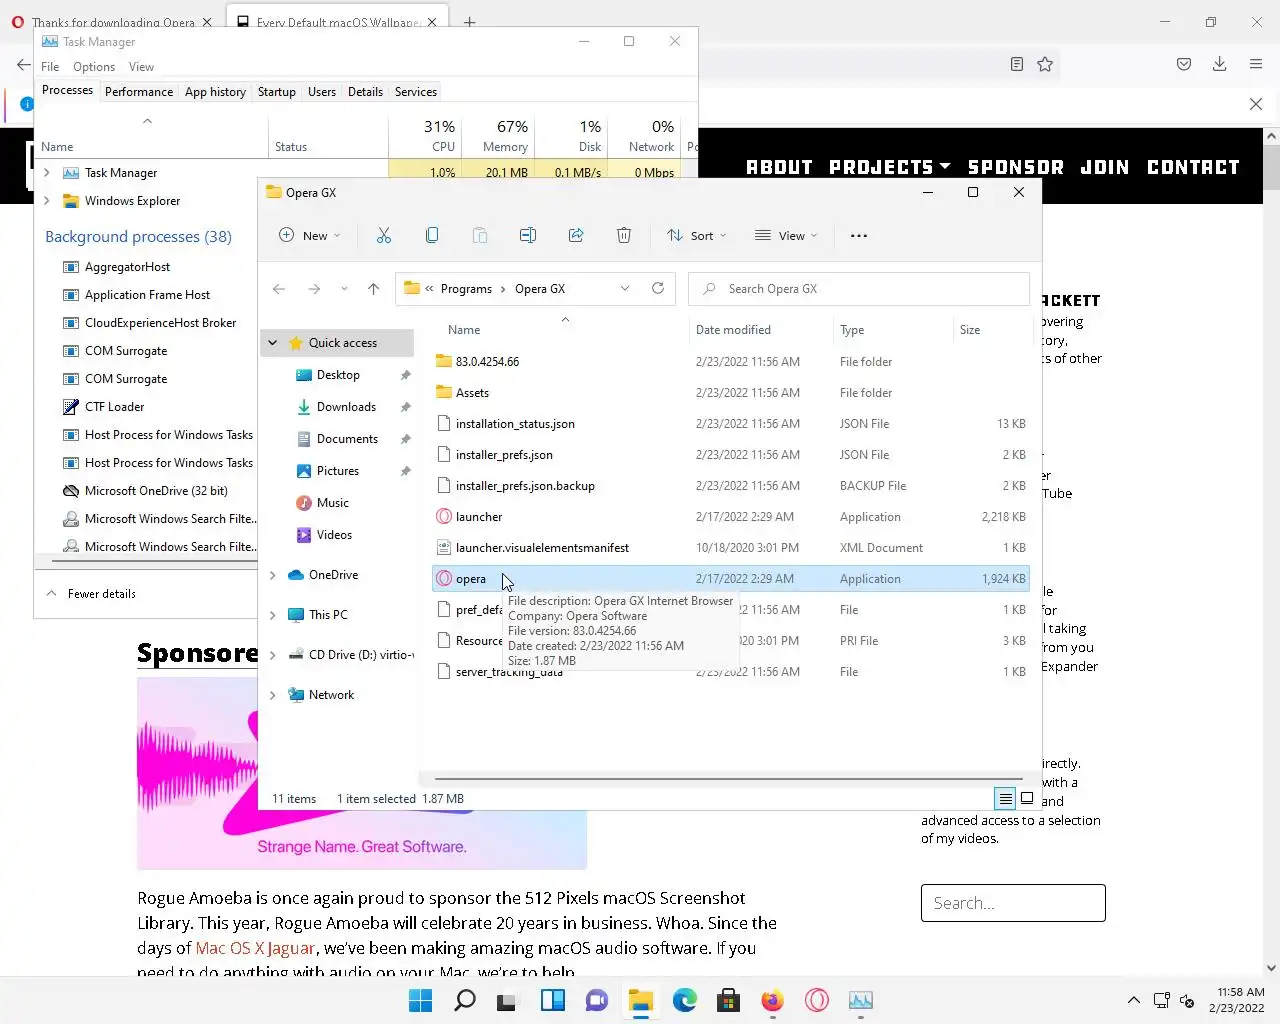This screenshot has height=1024, width=1280.
Task: Collapse Task Manager with Fewer details
Action: [x=91, y=594]
